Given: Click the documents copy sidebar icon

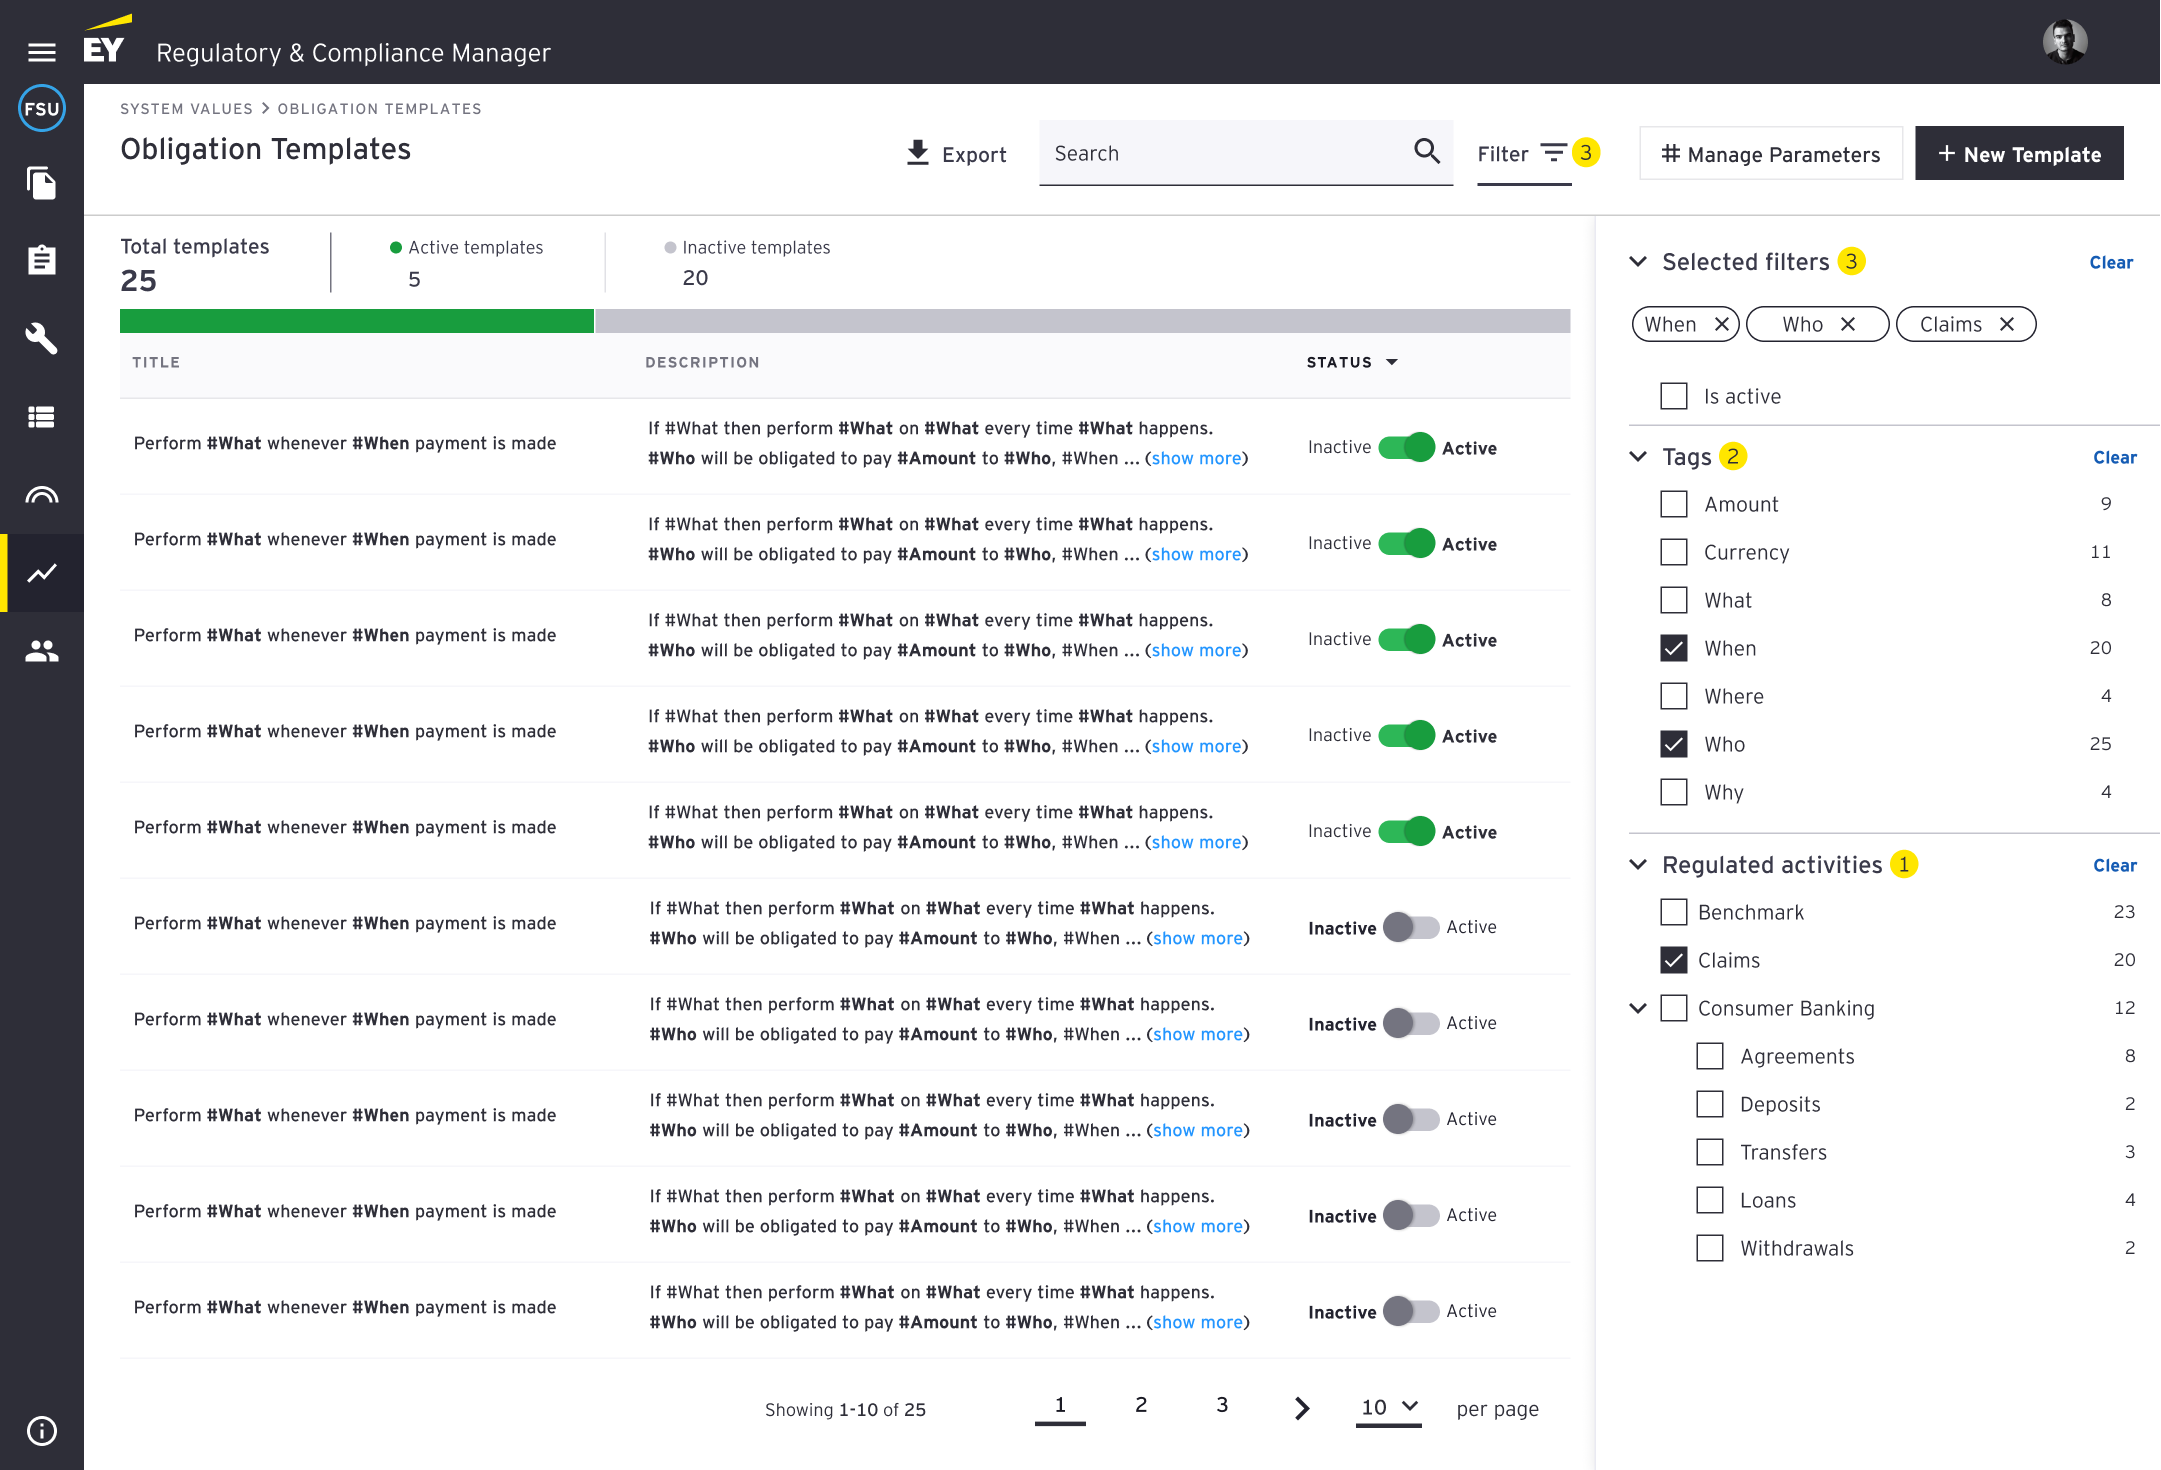Looking at the screenshot, I should tap(41, 183).
